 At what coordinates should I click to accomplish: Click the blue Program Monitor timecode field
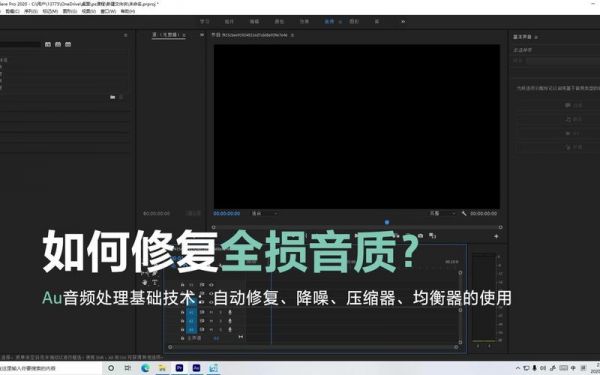coord(227,214)
